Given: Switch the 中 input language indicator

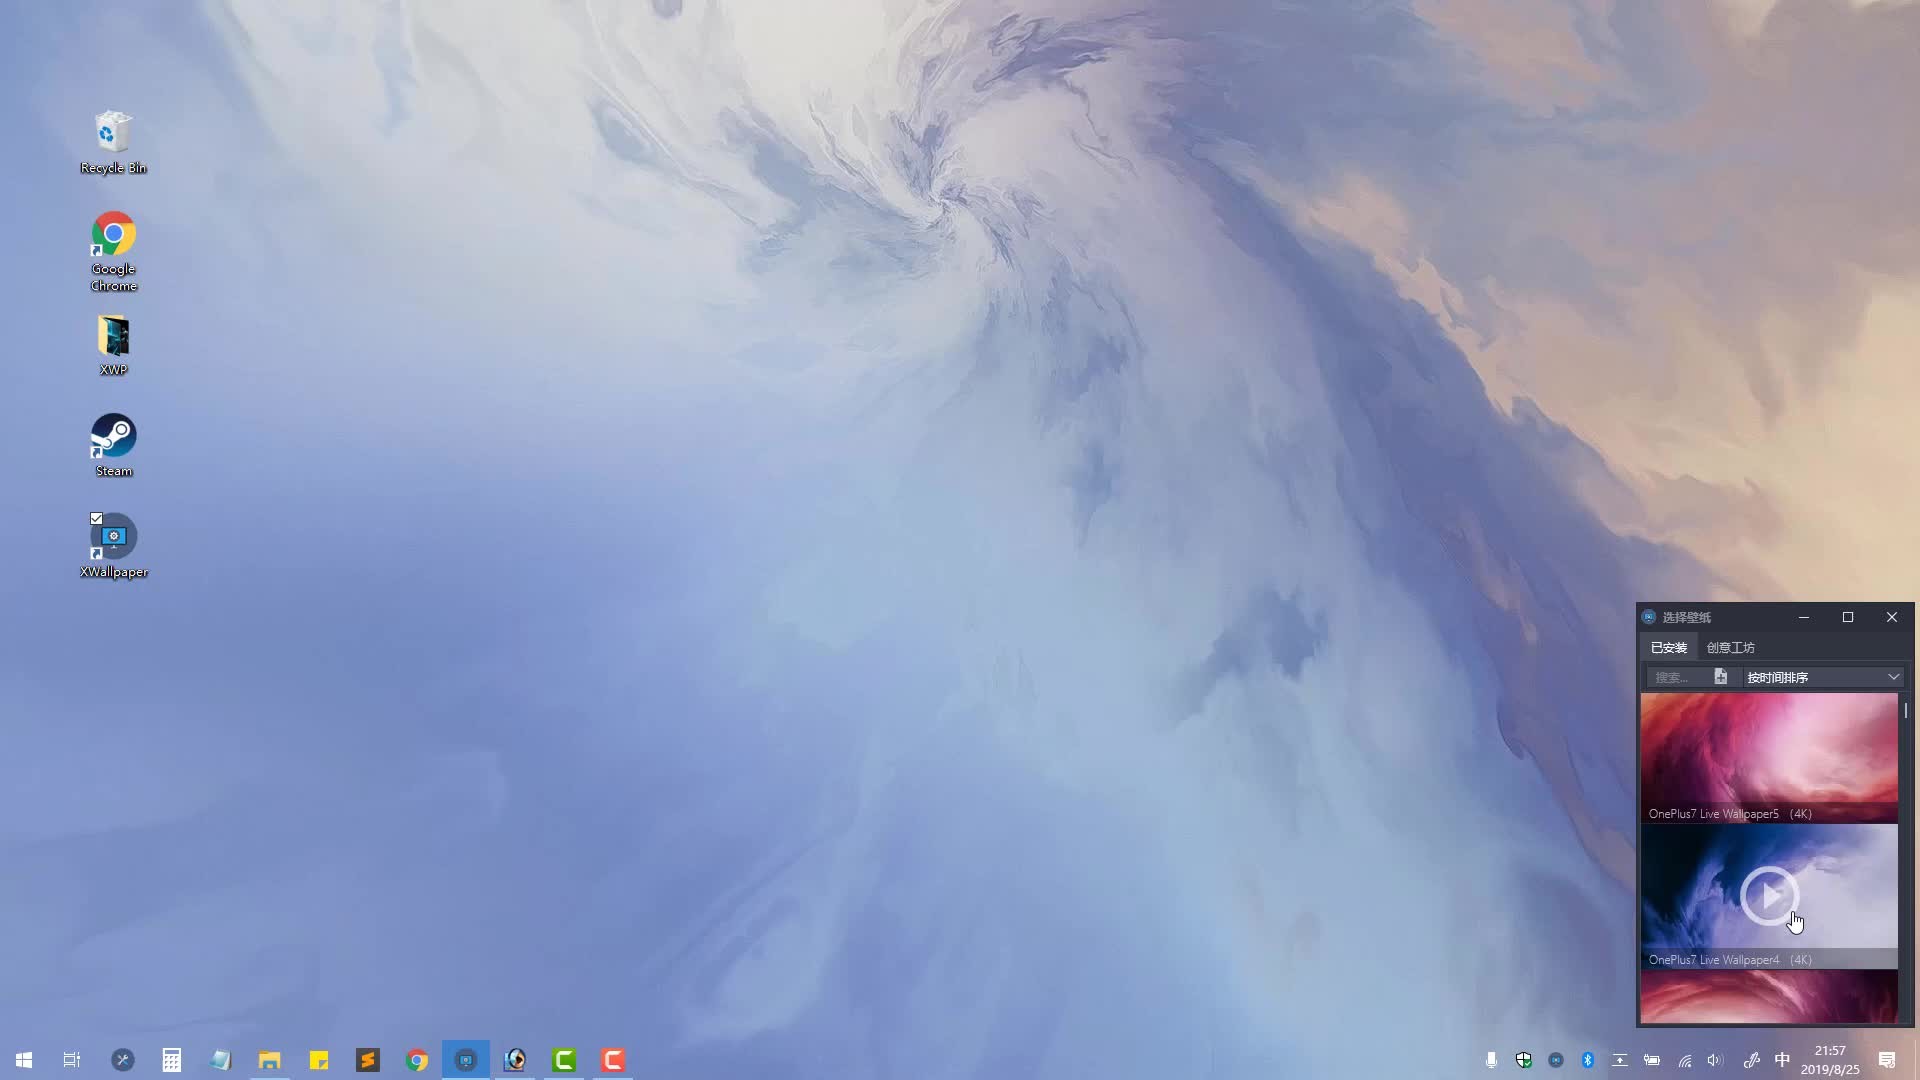Looking at the screenshot, I should coord(1782,1060).
